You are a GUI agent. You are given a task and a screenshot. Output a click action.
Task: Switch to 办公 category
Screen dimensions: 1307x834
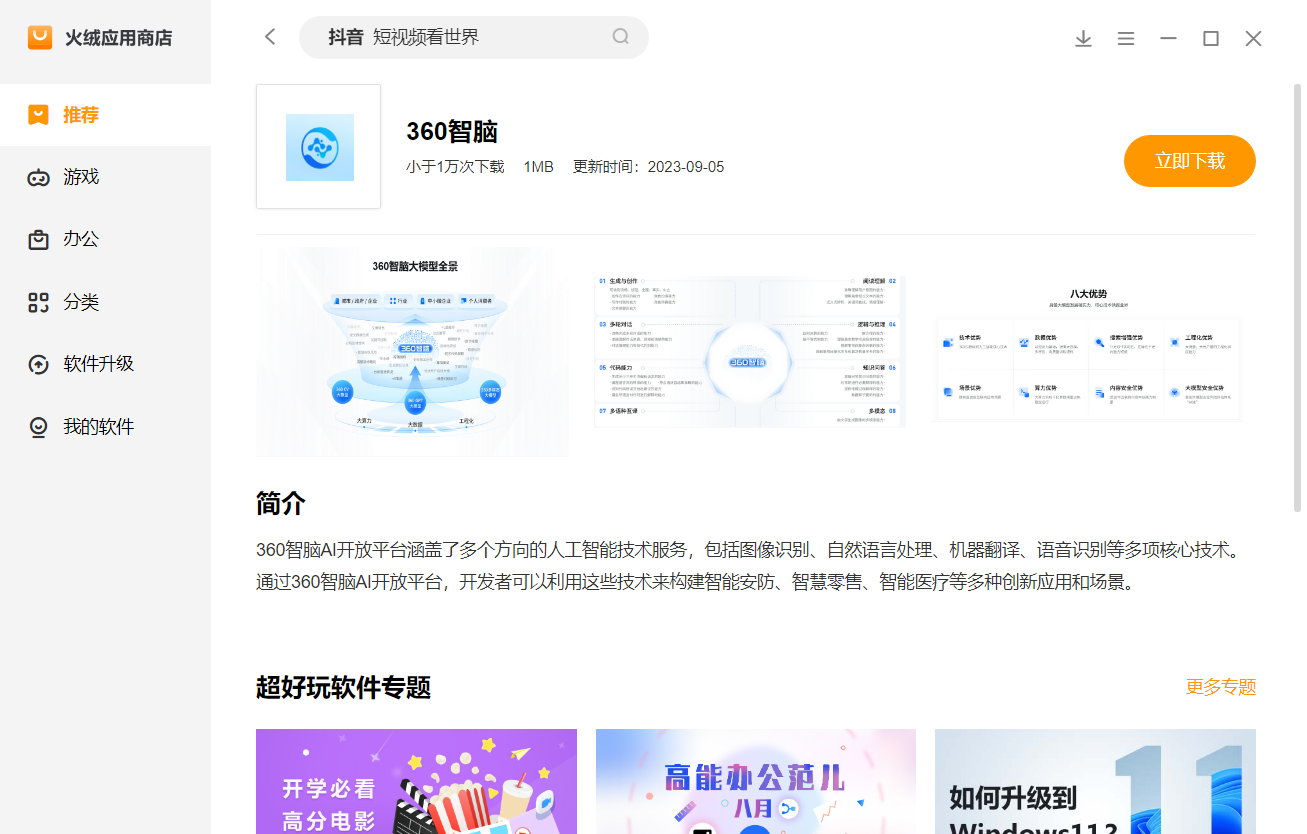coord(105,240)
